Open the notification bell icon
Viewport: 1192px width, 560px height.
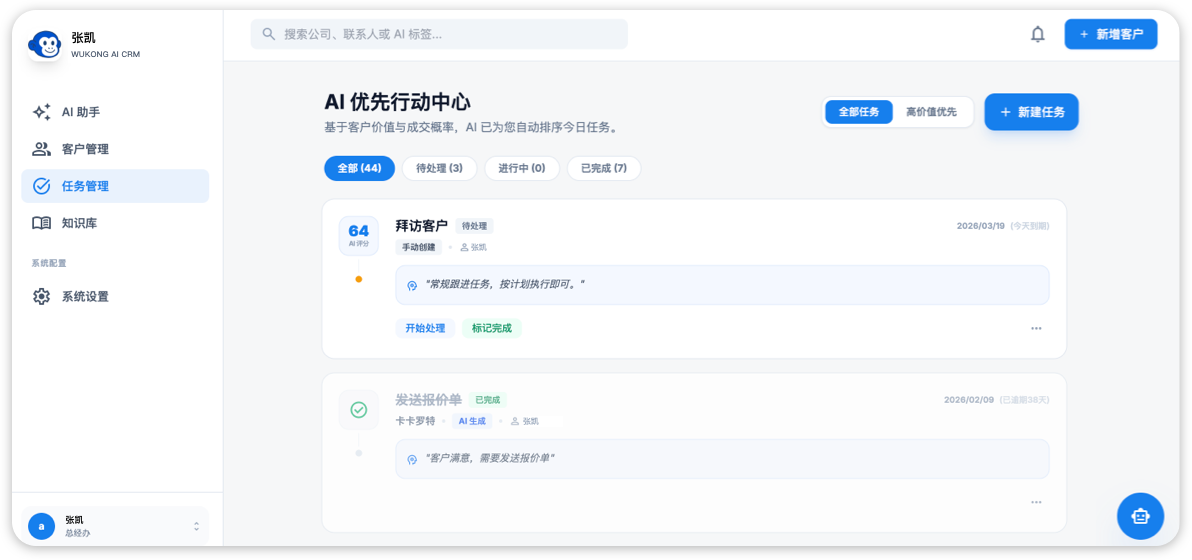tap(1037, 34)
